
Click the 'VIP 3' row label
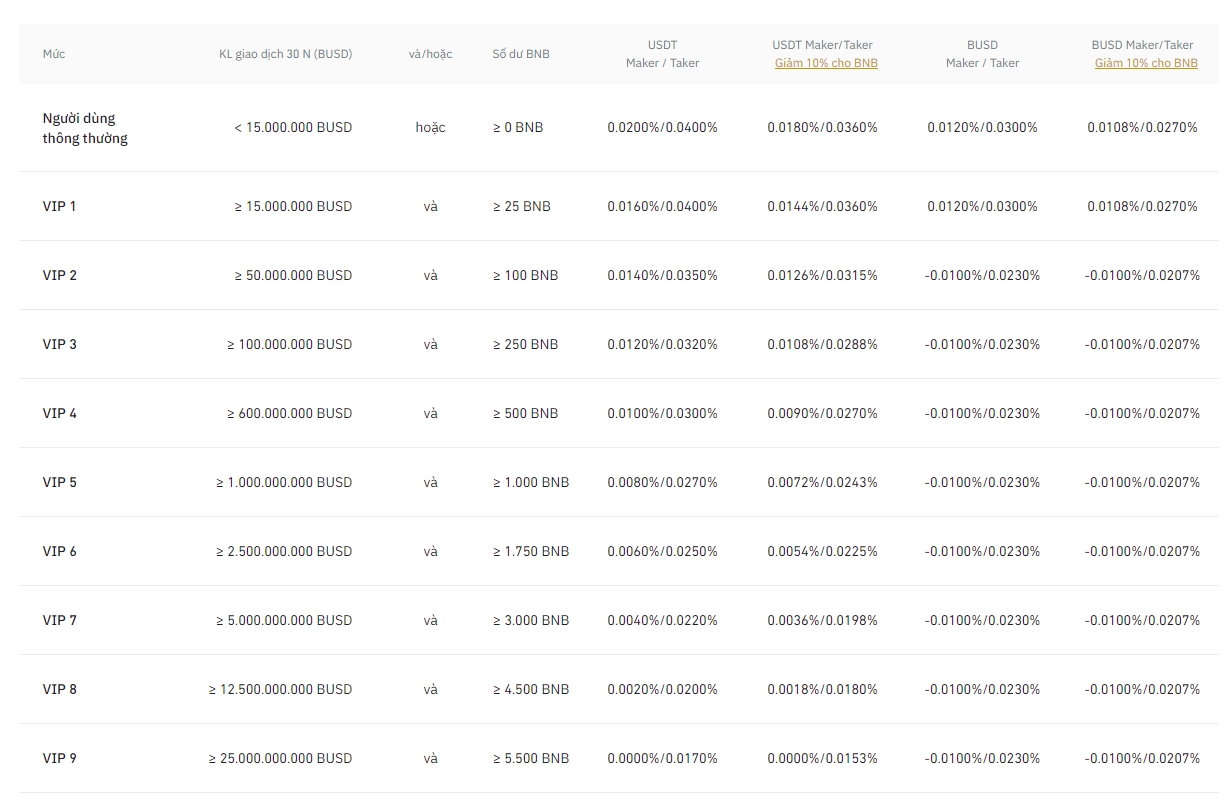click(x=59, y=344)
